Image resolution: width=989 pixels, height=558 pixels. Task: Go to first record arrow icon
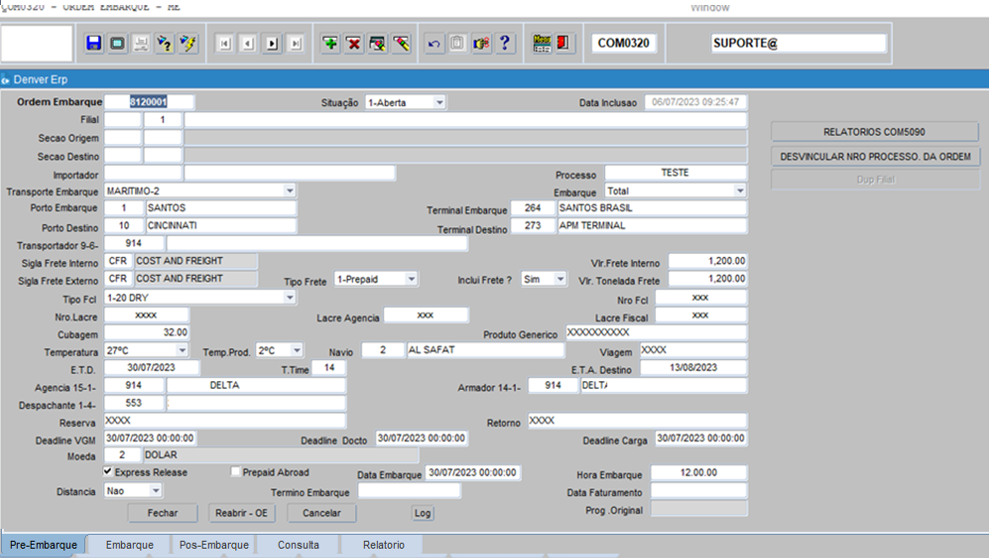click(225, 44)
